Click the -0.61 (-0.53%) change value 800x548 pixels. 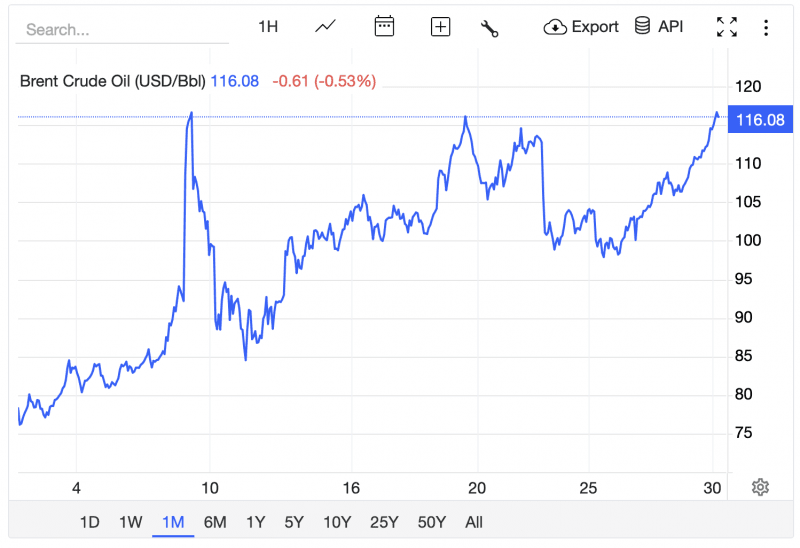pos(324,81)
